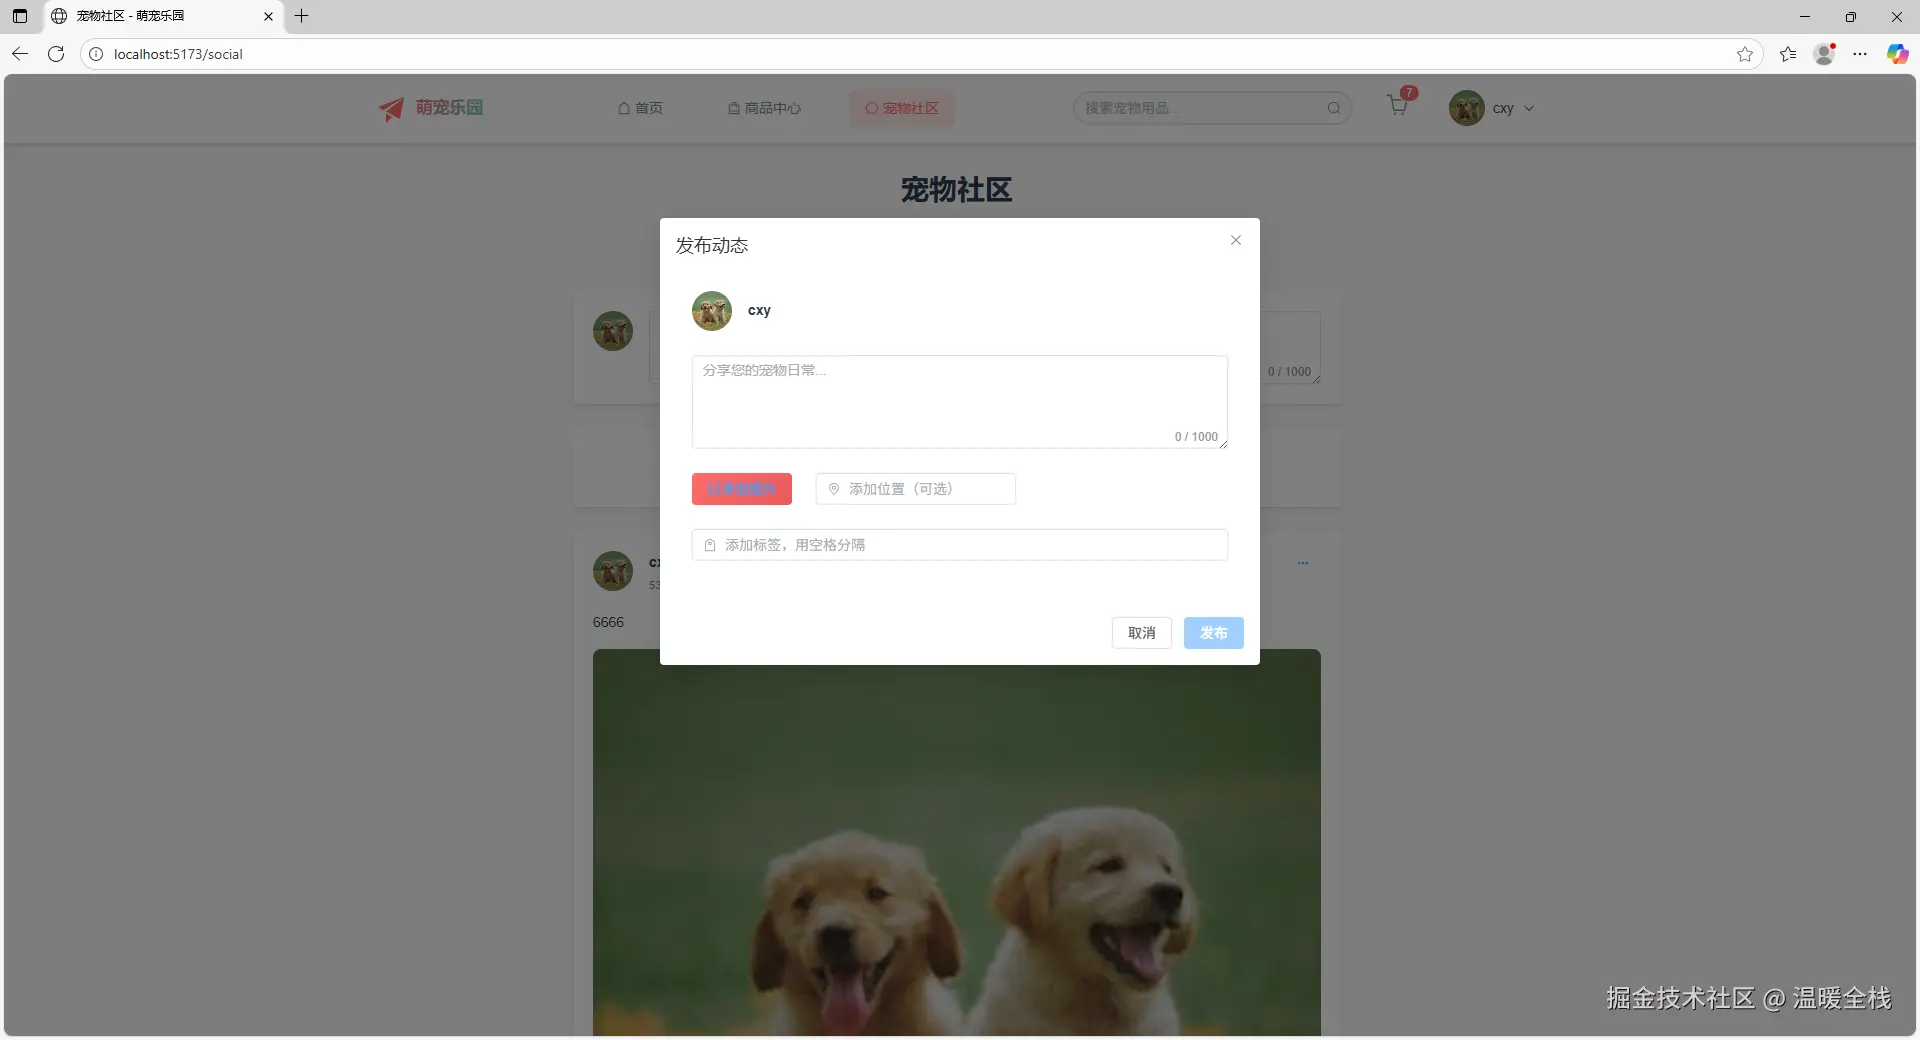Click the 取消 button in the dialog

(x=1142, y=633)
